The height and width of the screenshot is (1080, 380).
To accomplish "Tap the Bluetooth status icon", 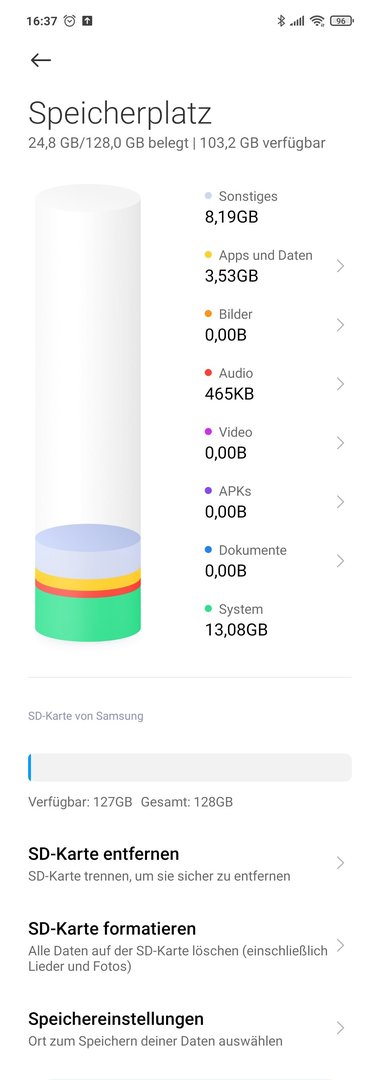I will (x=280, y=21).
